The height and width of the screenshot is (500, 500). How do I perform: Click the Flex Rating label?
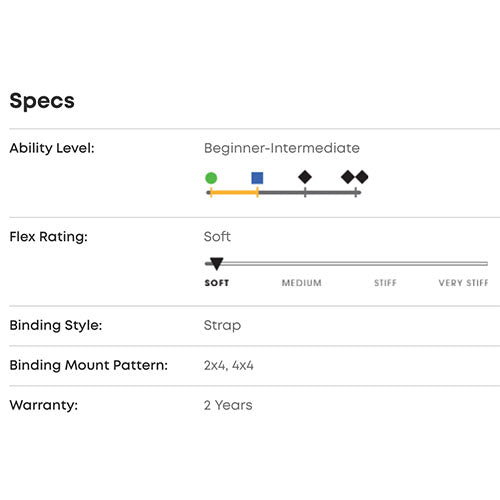pos(49,237)
